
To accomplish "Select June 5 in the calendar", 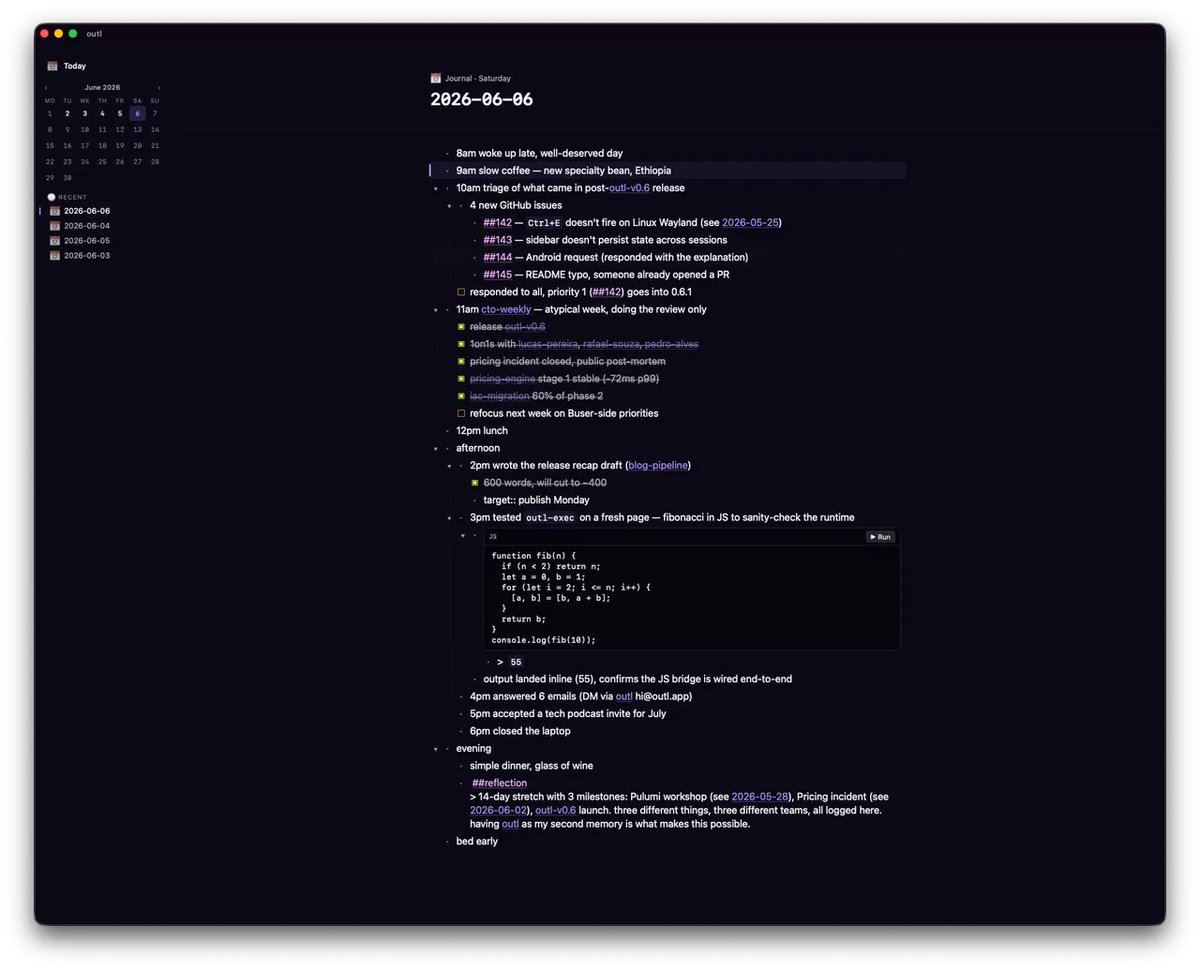I will pyautogui.click(x=120, y=113).
